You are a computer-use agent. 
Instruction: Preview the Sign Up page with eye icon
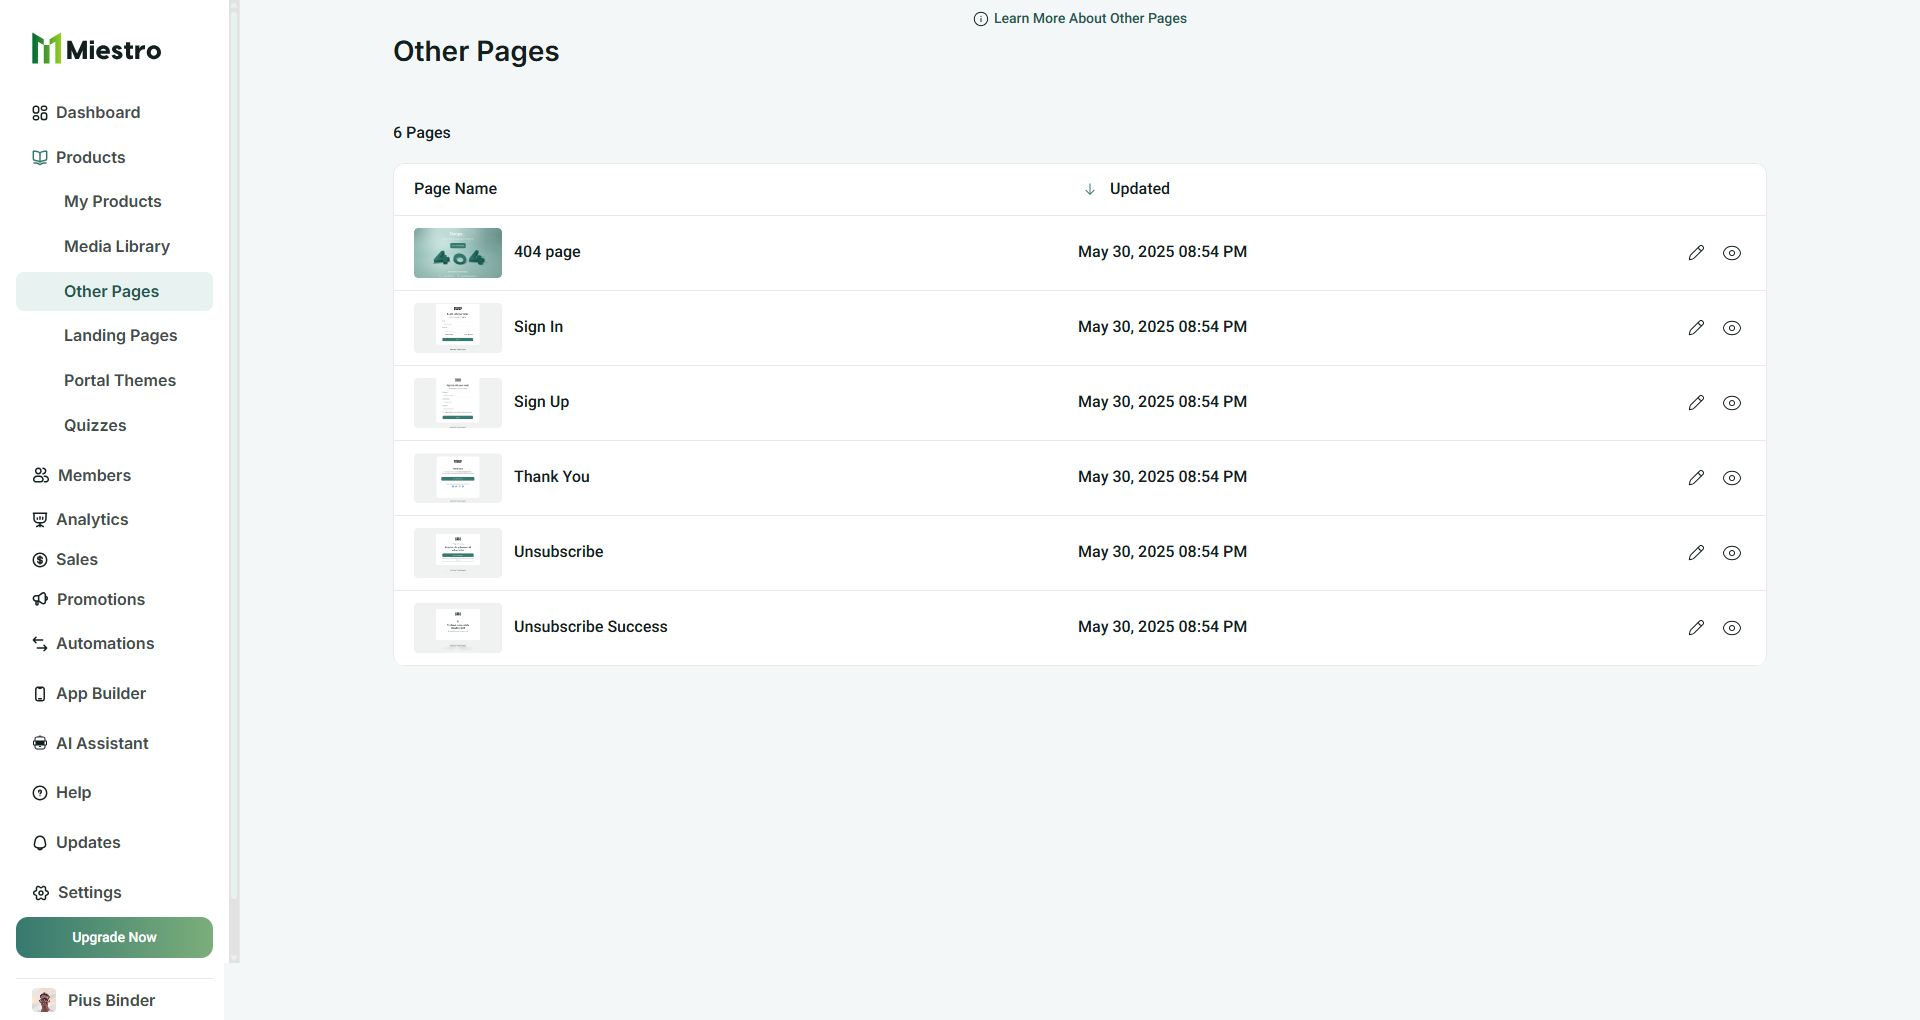[1732, 403]
